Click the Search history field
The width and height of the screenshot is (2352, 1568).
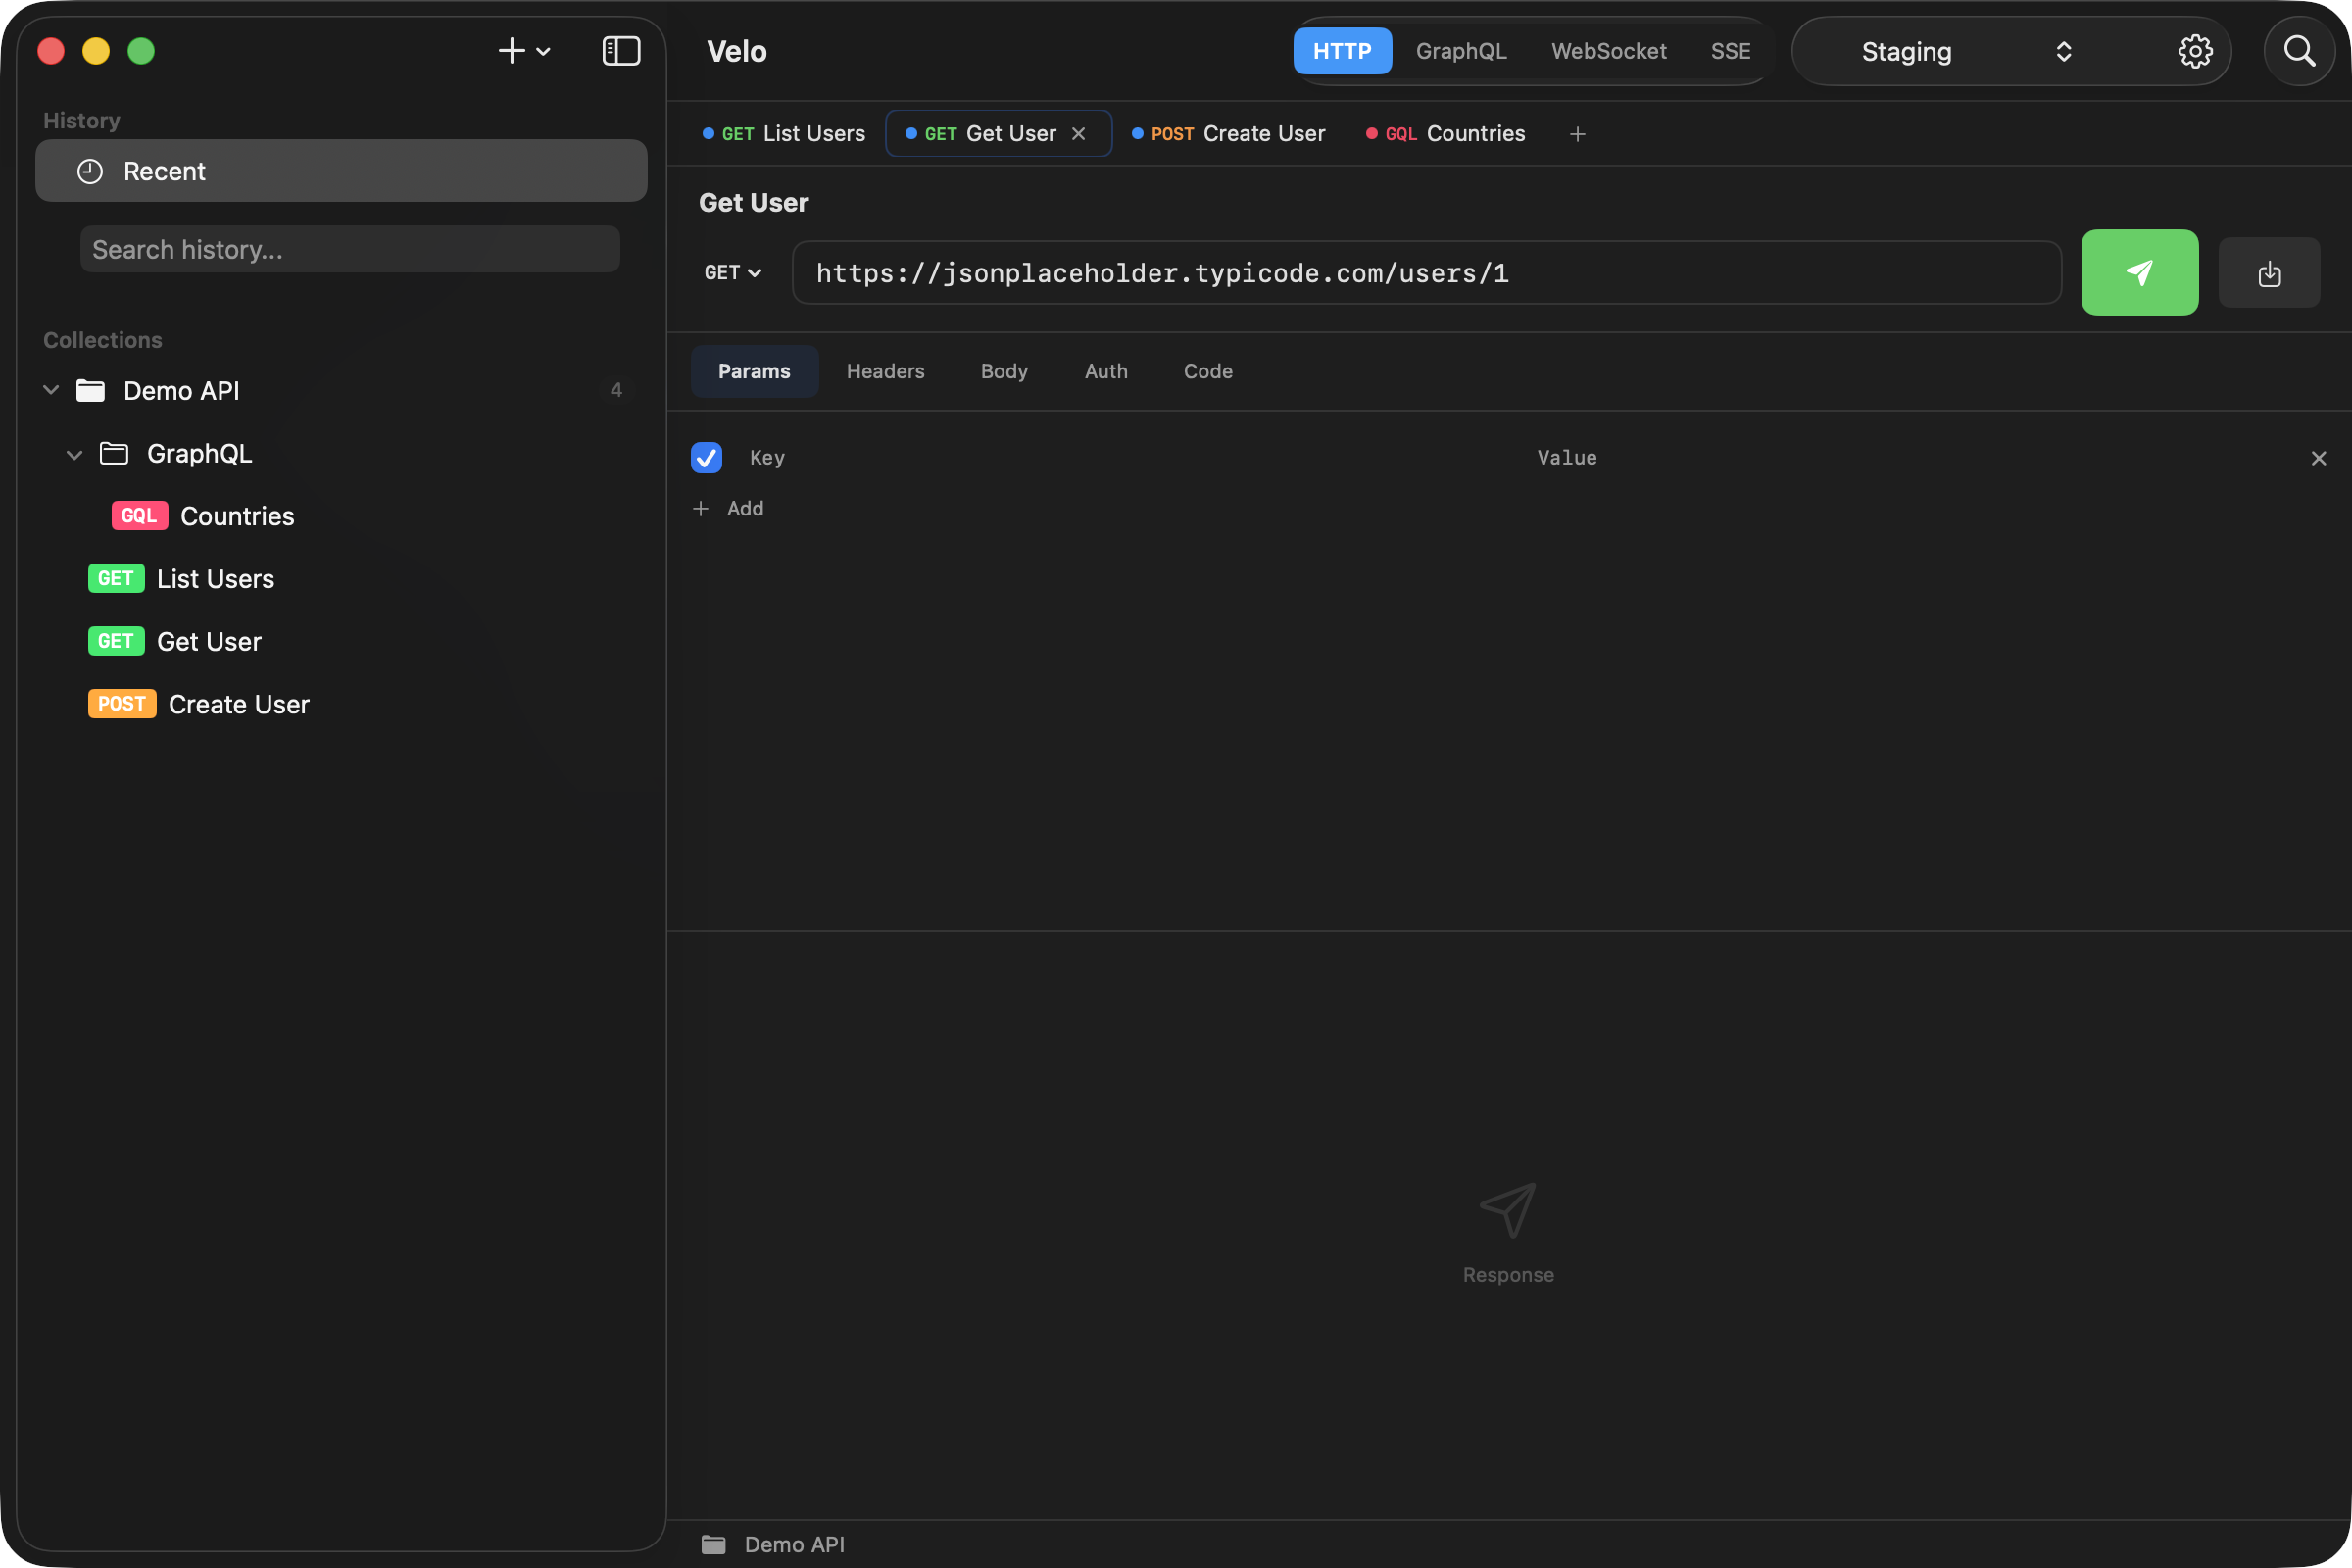(350, 249)
